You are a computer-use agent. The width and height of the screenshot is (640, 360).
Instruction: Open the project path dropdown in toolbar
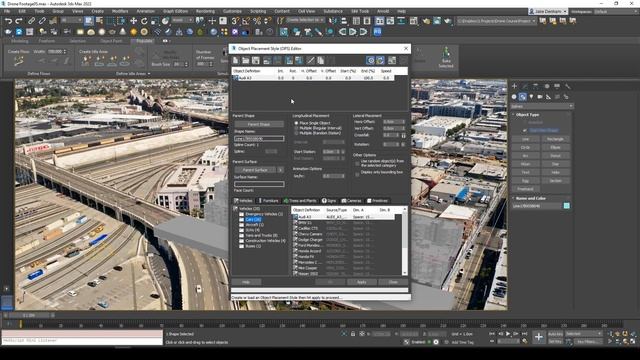tap(496, 20)
